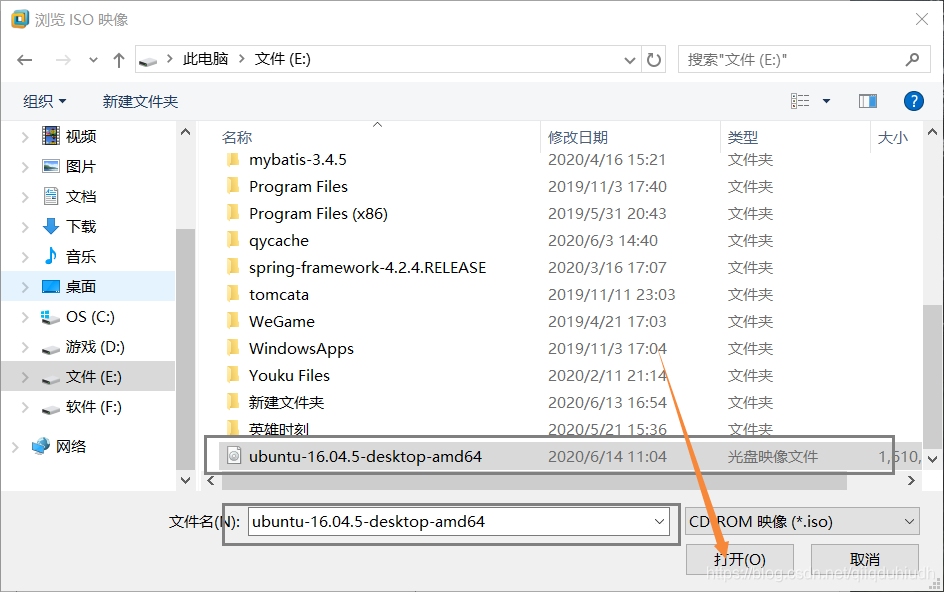Focus the search 文件 (E:) box
The width and height of the screenshot is (944, 592).
click(x=804, y=59)
